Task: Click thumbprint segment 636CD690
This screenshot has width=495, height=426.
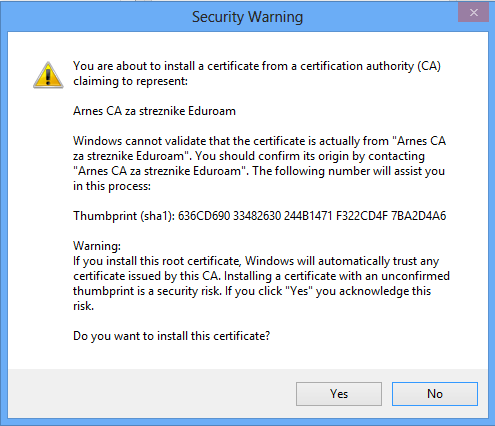Action: pyautogui.click(x=204, y=216)
